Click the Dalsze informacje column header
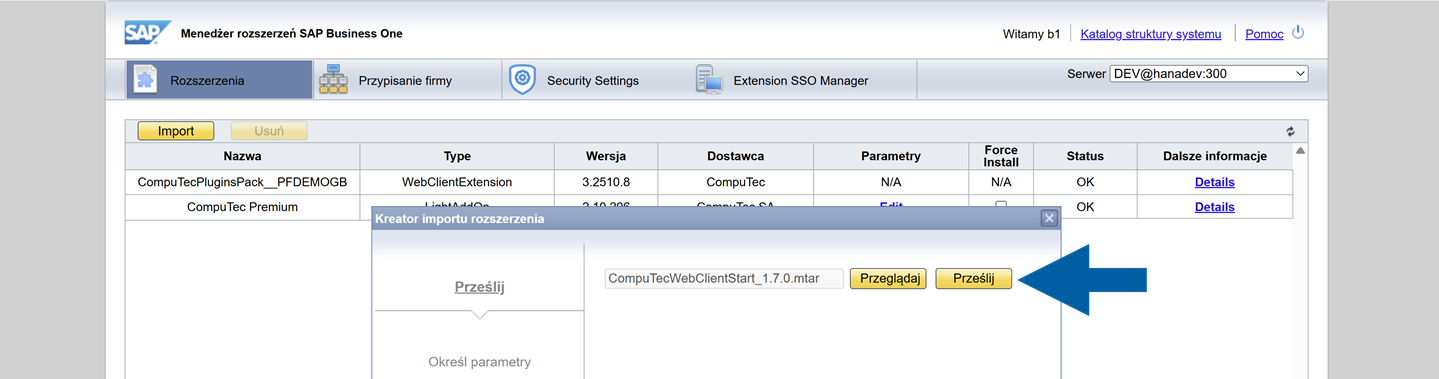 click(1214, 156)
